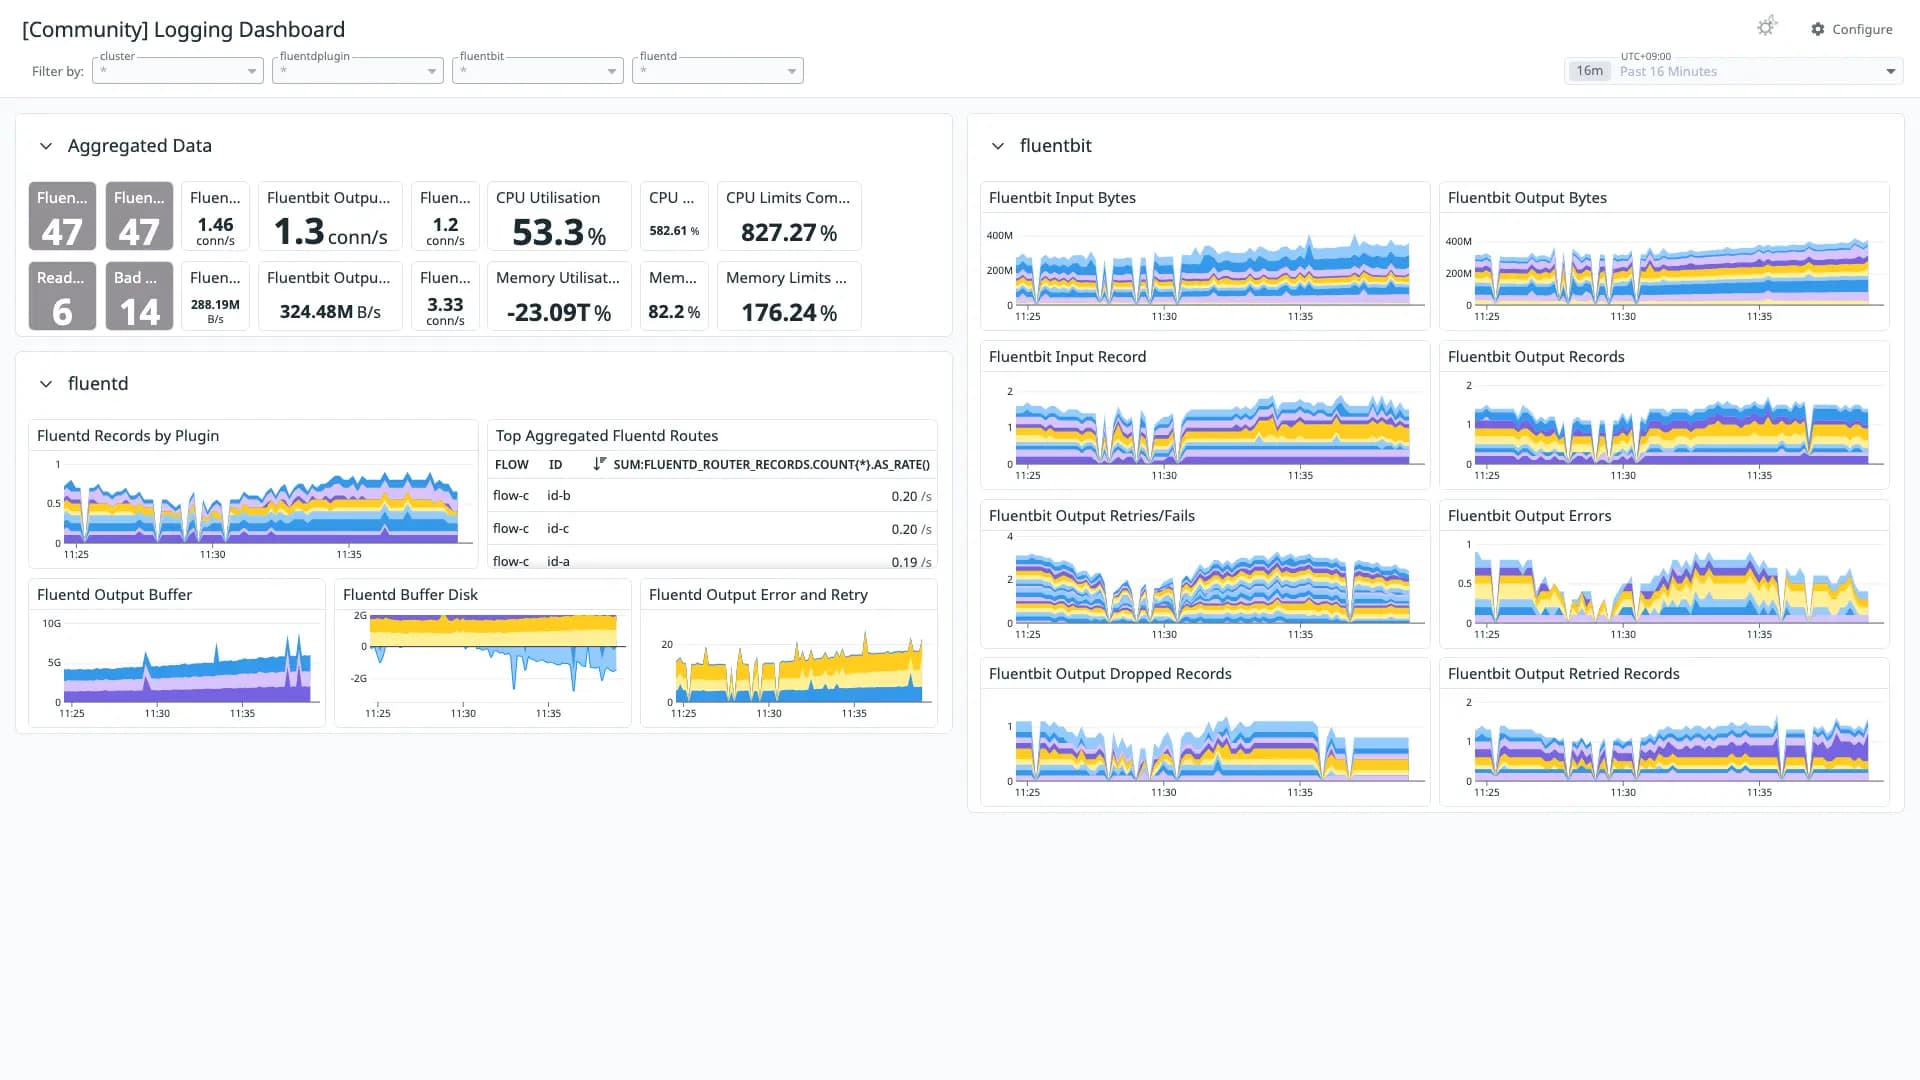Click the Fluentbit Output Retries/Fails graph

pos(1205,574)
